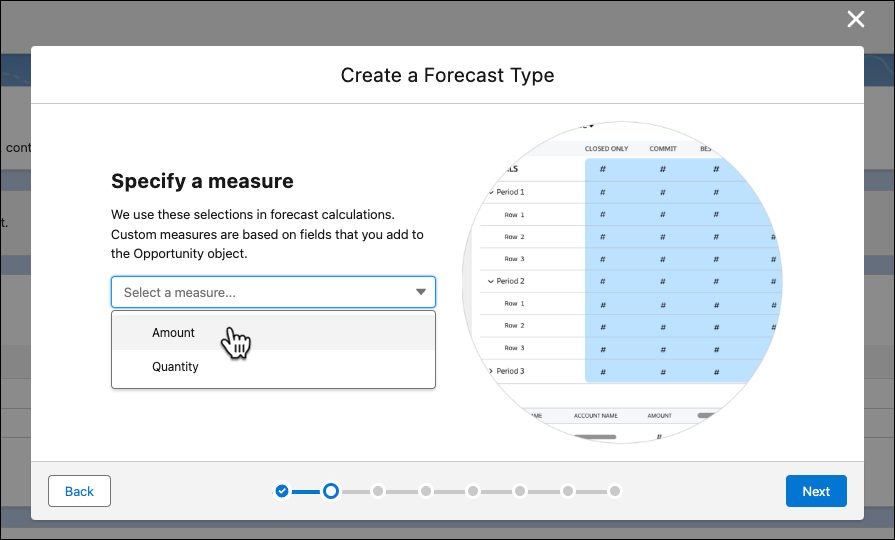This screenshot has height=540, width=895.
Task: Collapse Period 2 chevron in preview illustration
Action: 490,281
